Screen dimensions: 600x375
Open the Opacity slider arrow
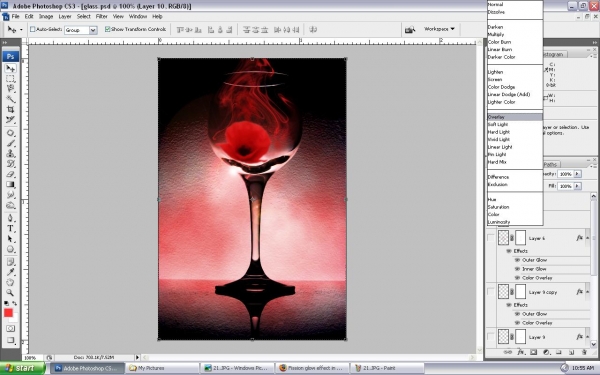(x=577, y=174)
